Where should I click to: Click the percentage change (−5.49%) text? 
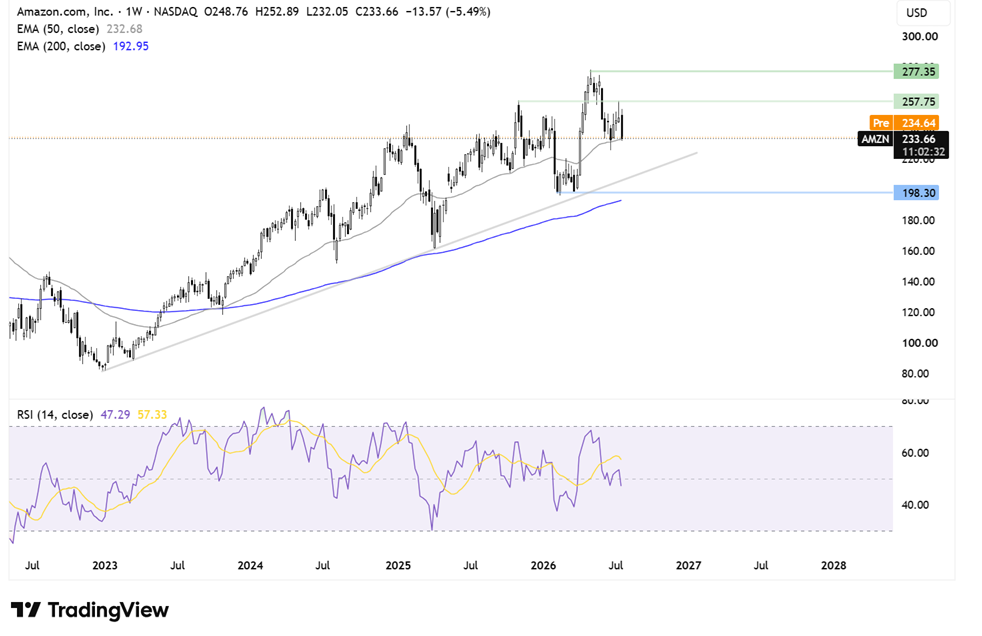point(468,11)
